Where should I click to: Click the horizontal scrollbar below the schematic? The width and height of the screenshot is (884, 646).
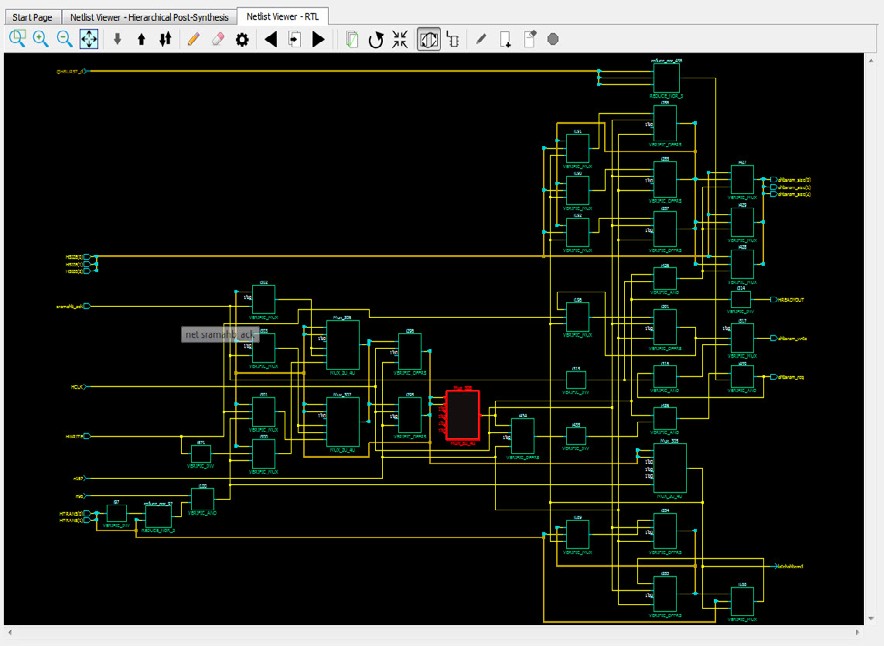[x=435, y=632]
